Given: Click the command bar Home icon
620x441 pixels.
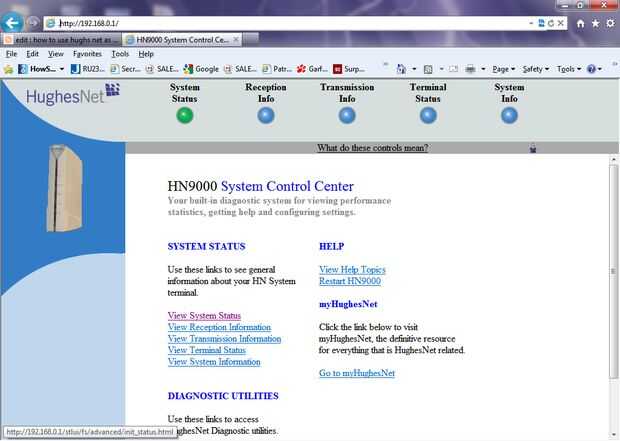Looking at the screenshot, I should pyautogui.click(x=401, y=69).
